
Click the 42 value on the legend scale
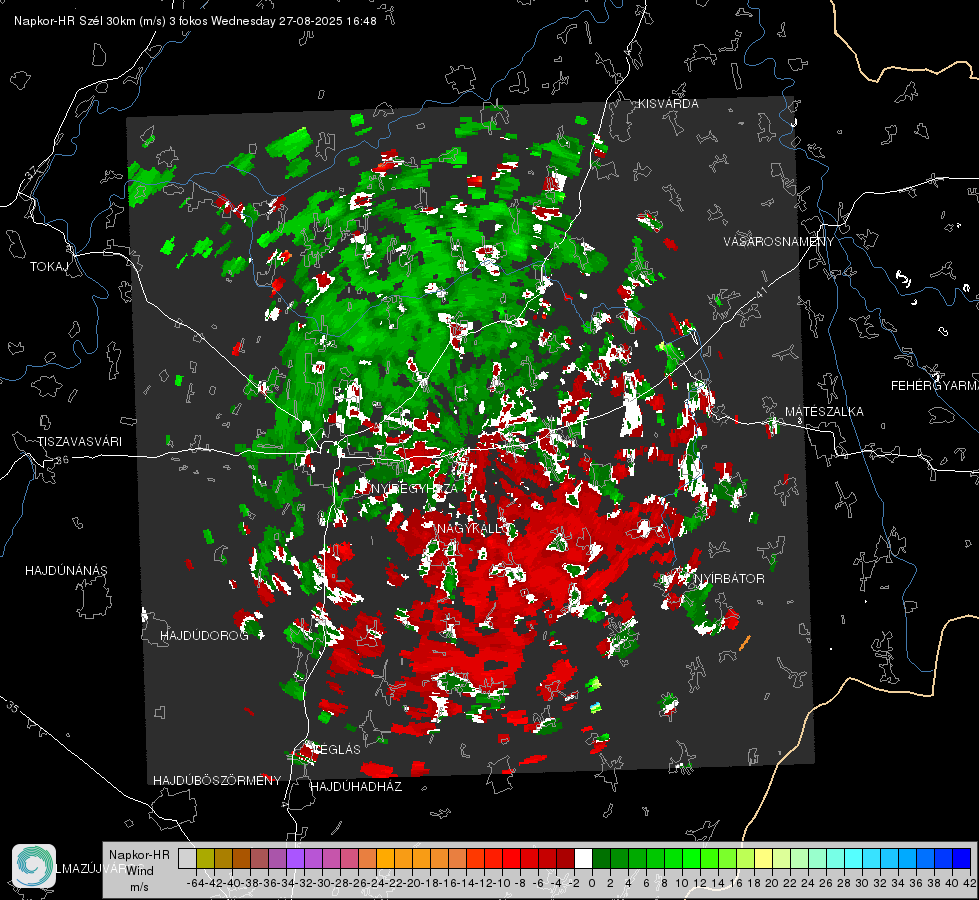(970, 883)
